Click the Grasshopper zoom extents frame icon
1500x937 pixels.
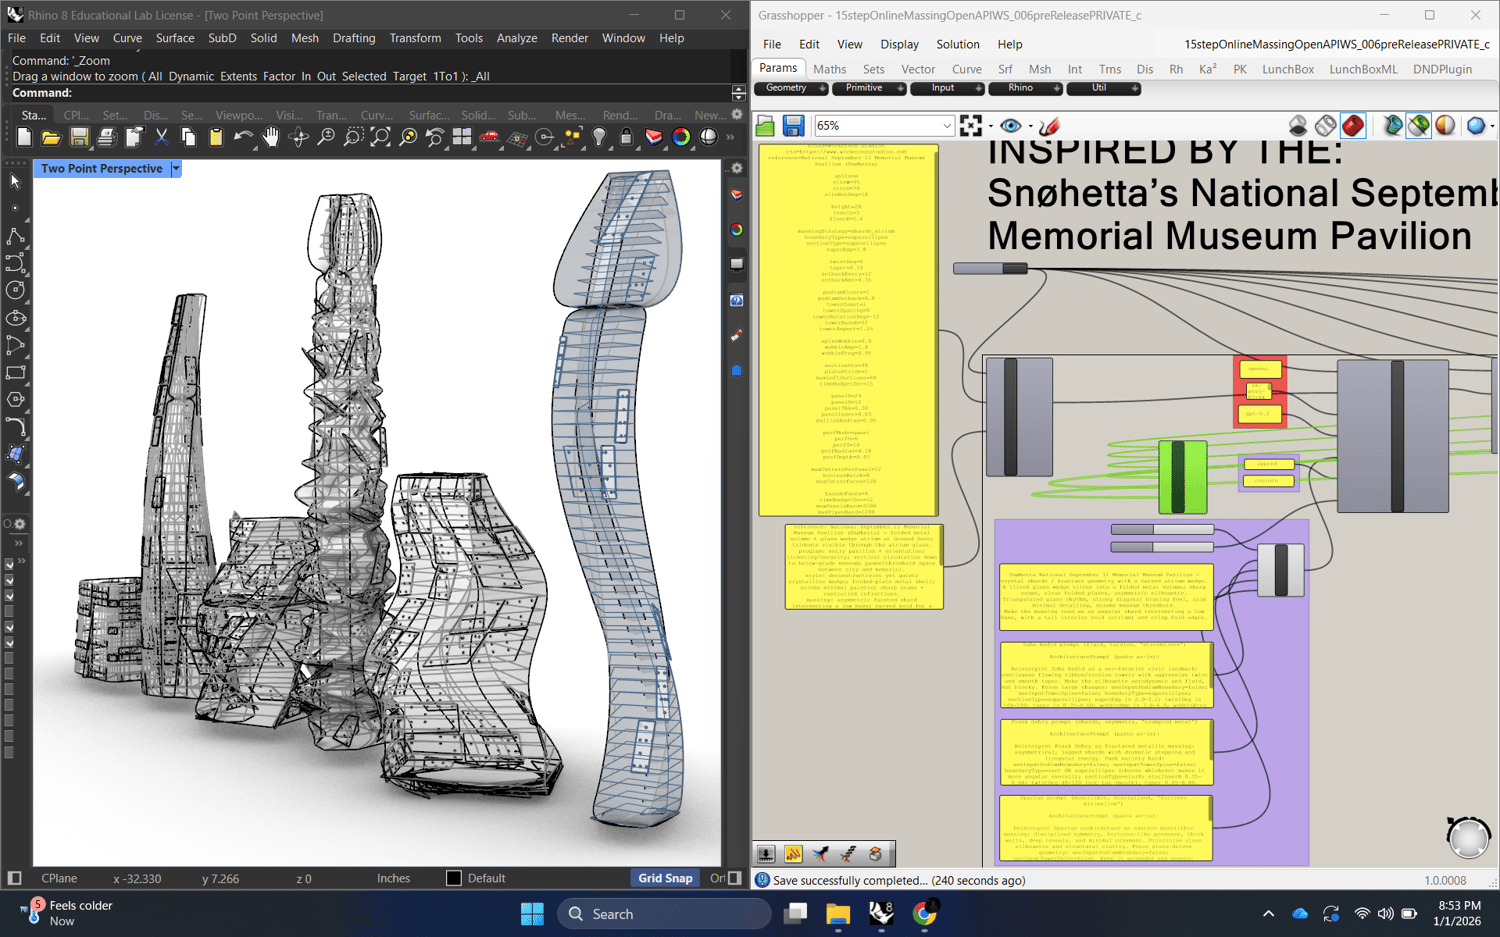971,126
